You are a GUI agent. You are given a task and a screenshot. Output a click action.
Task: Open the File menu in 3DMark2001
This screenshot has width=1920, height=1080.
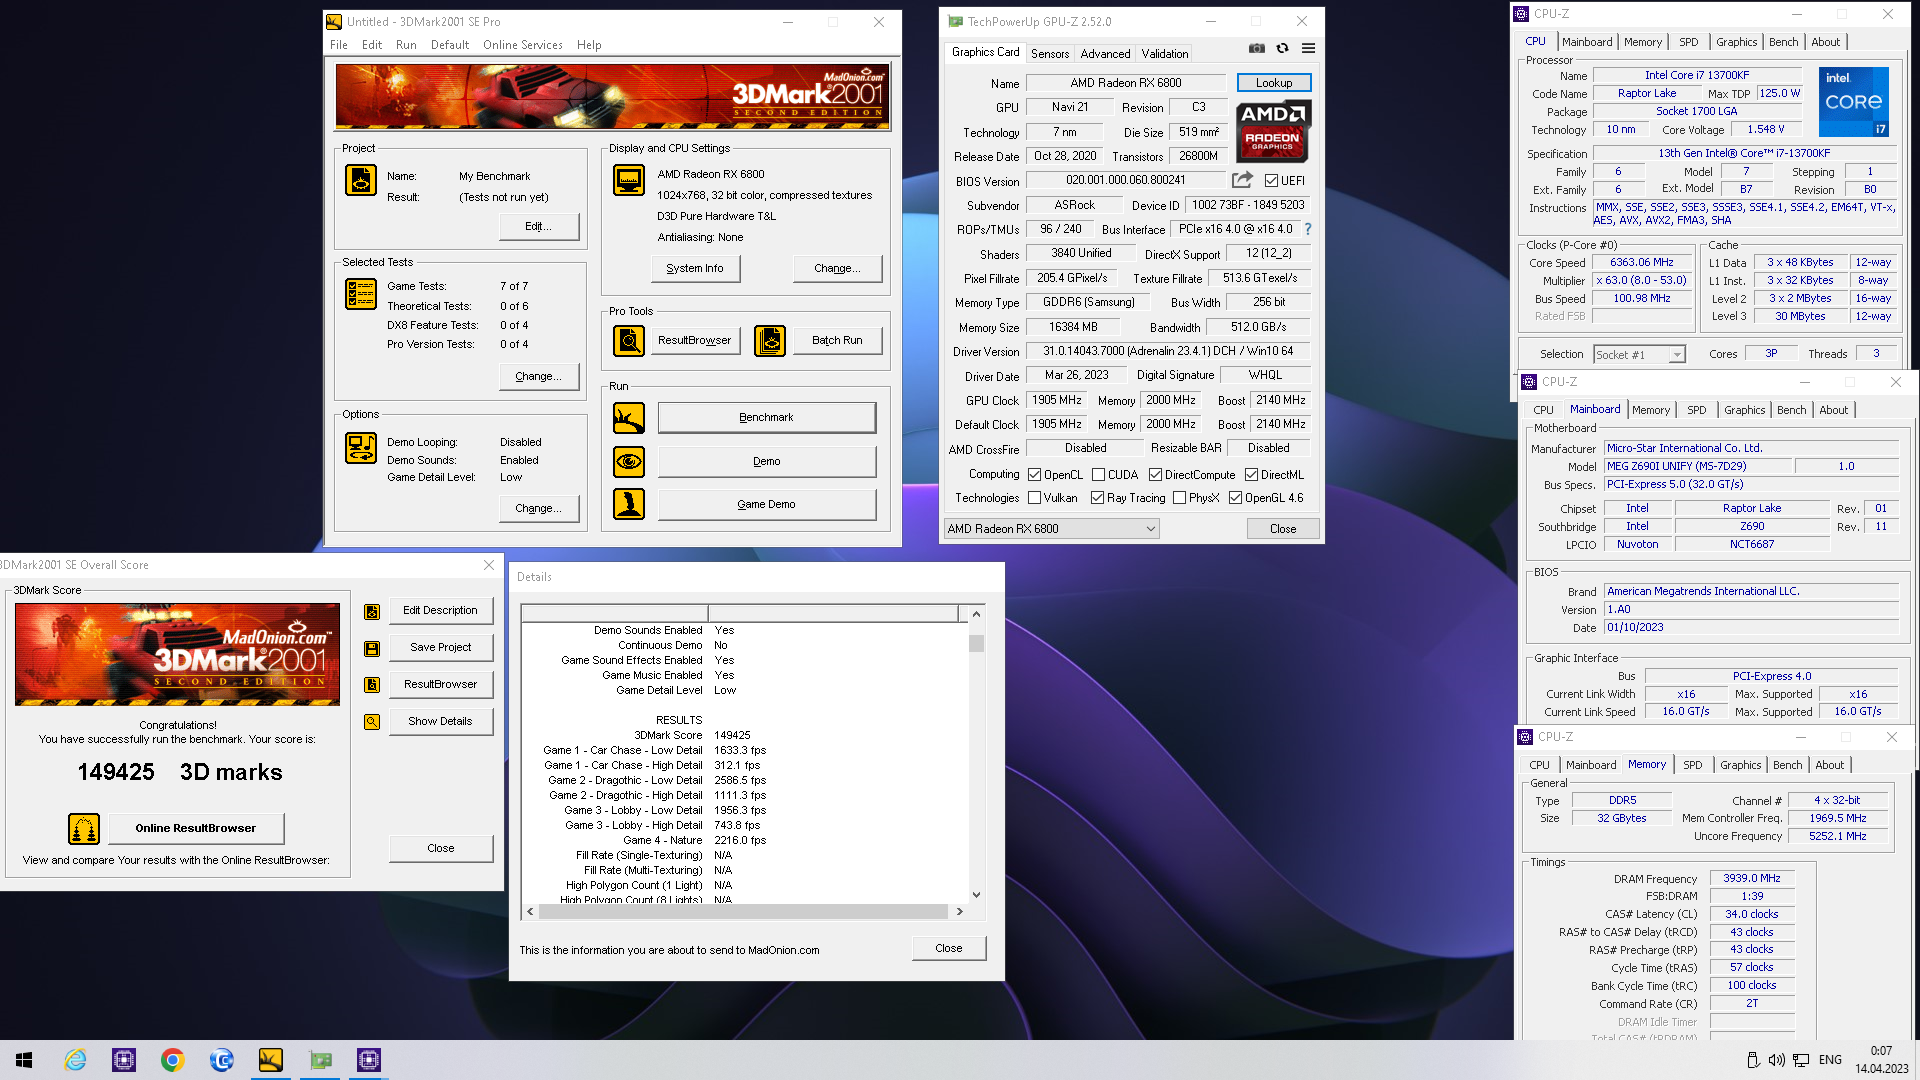[339, 45]
